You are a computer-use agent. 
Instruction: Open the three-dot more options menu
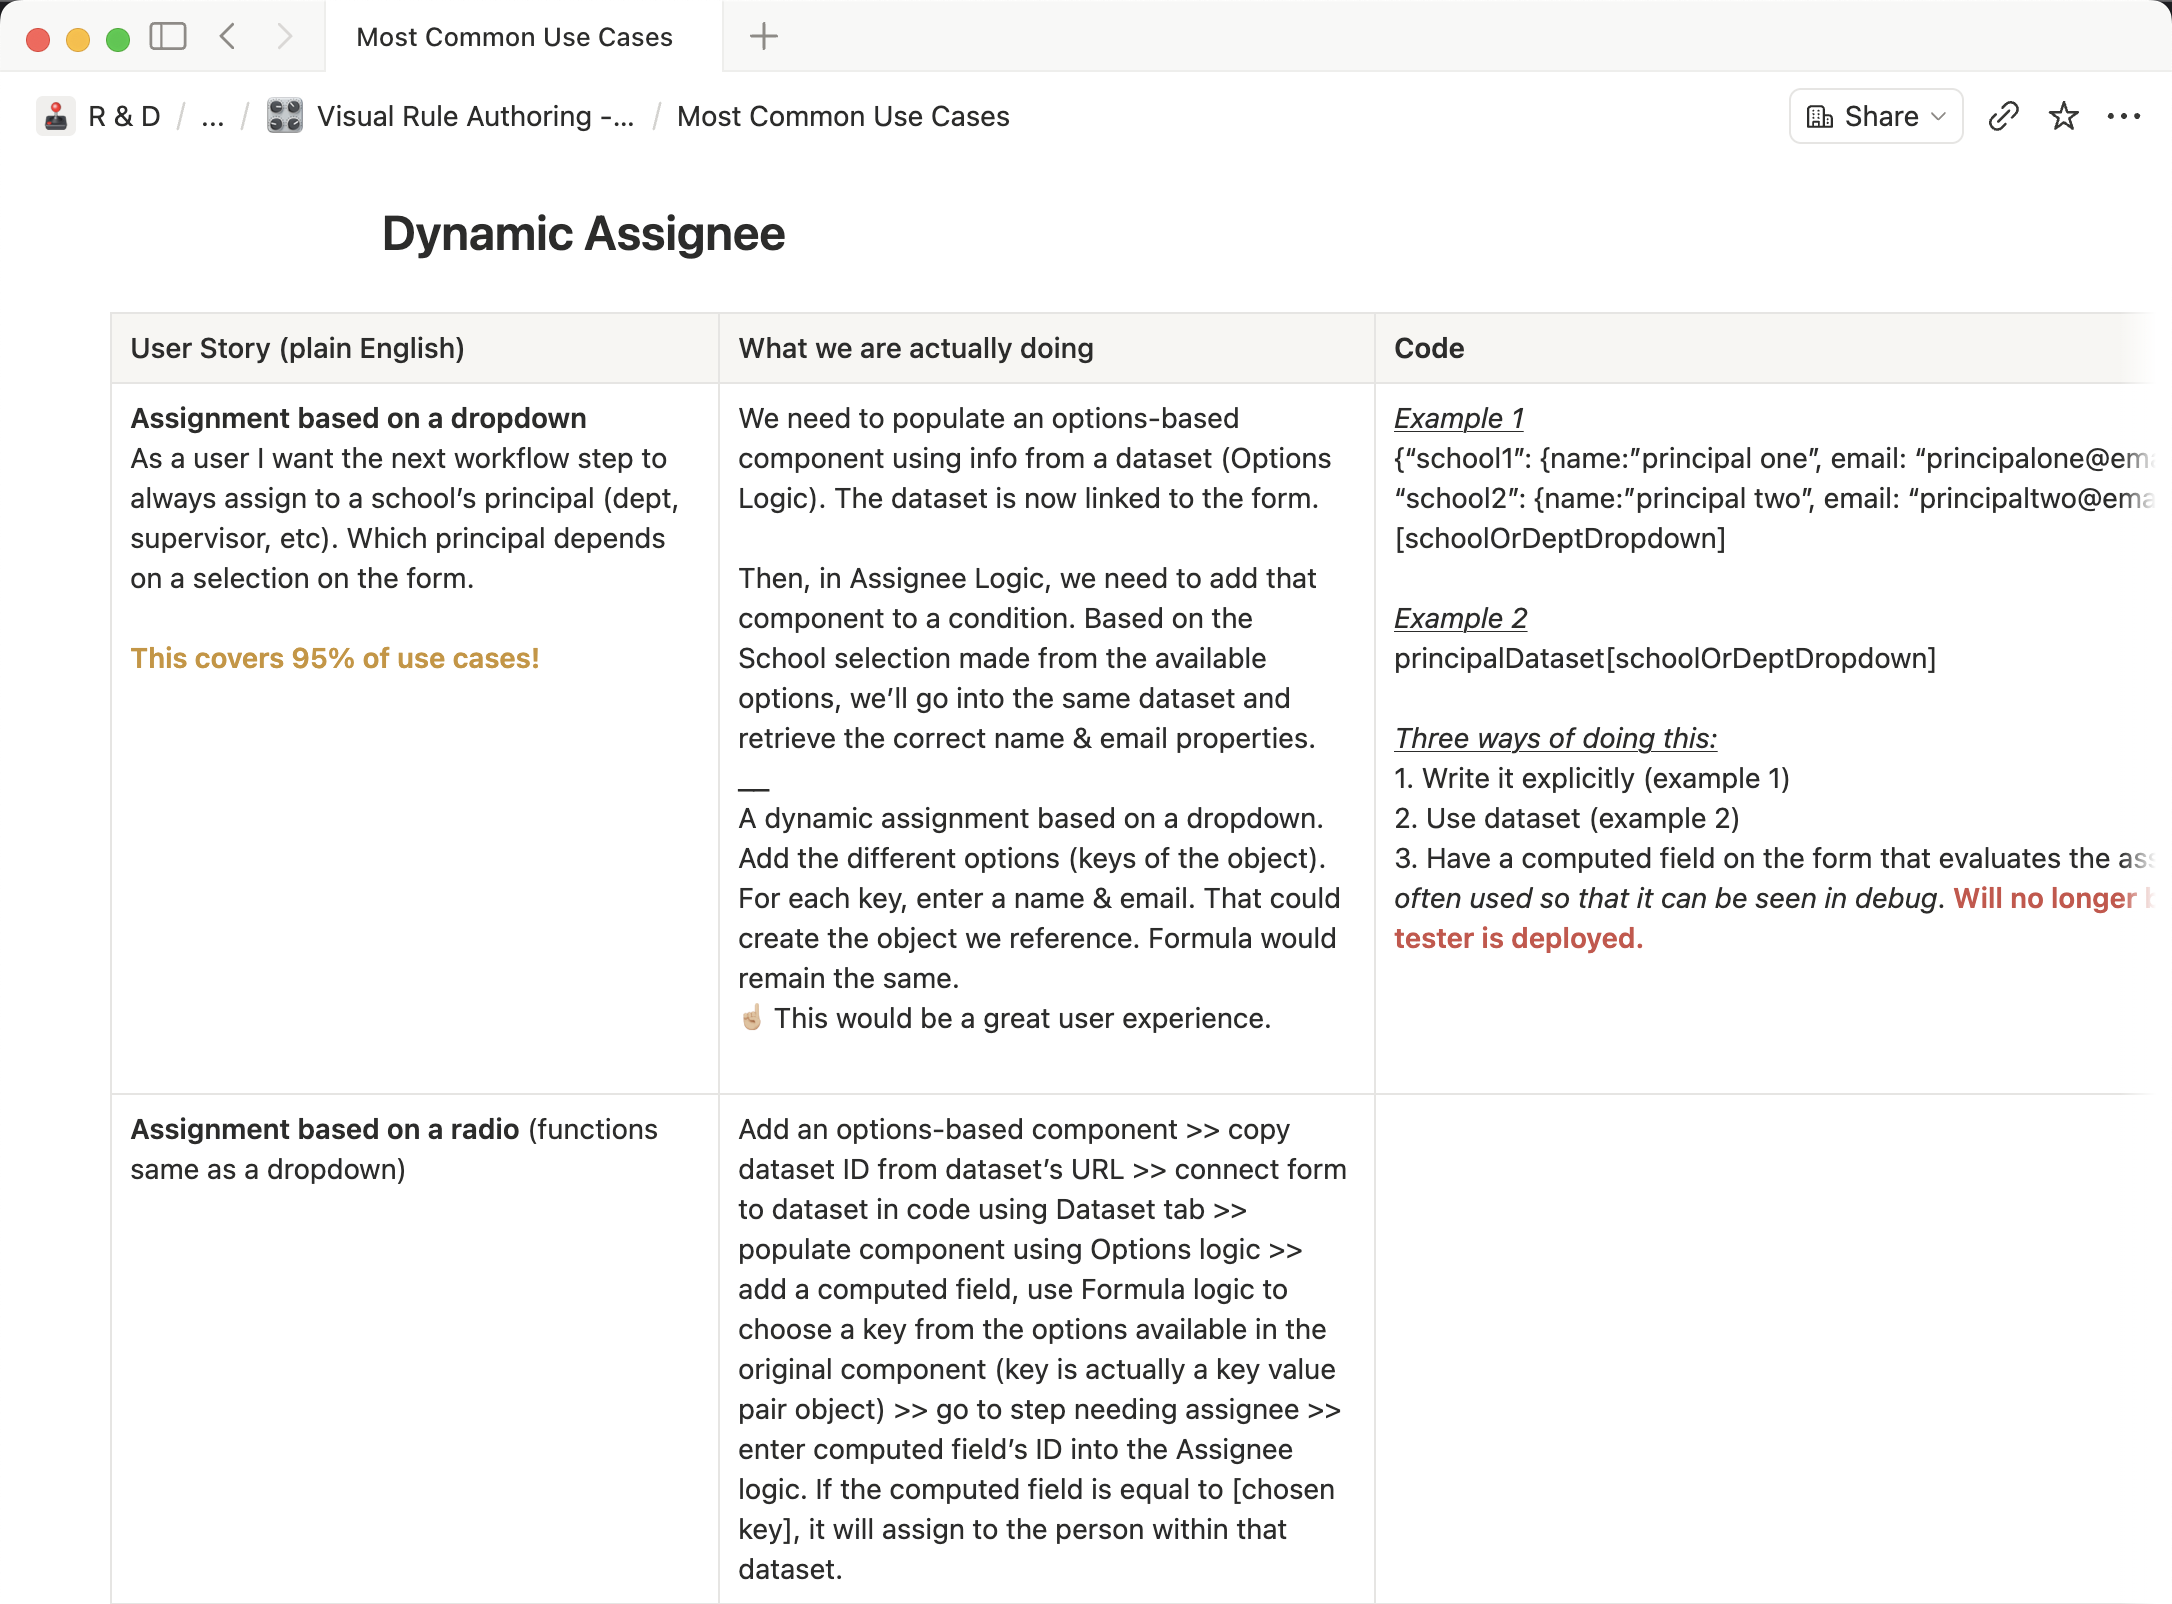(2124, 116)
